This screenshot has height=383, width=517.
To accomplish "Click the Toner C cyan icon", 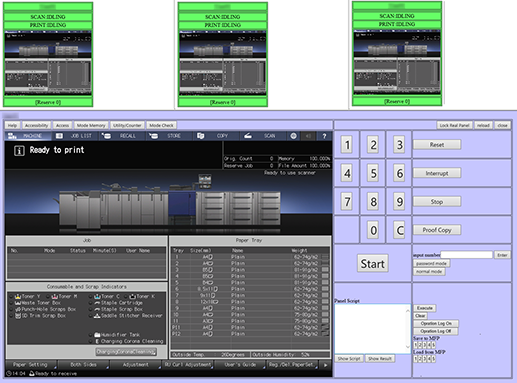I will pos(97,296).
